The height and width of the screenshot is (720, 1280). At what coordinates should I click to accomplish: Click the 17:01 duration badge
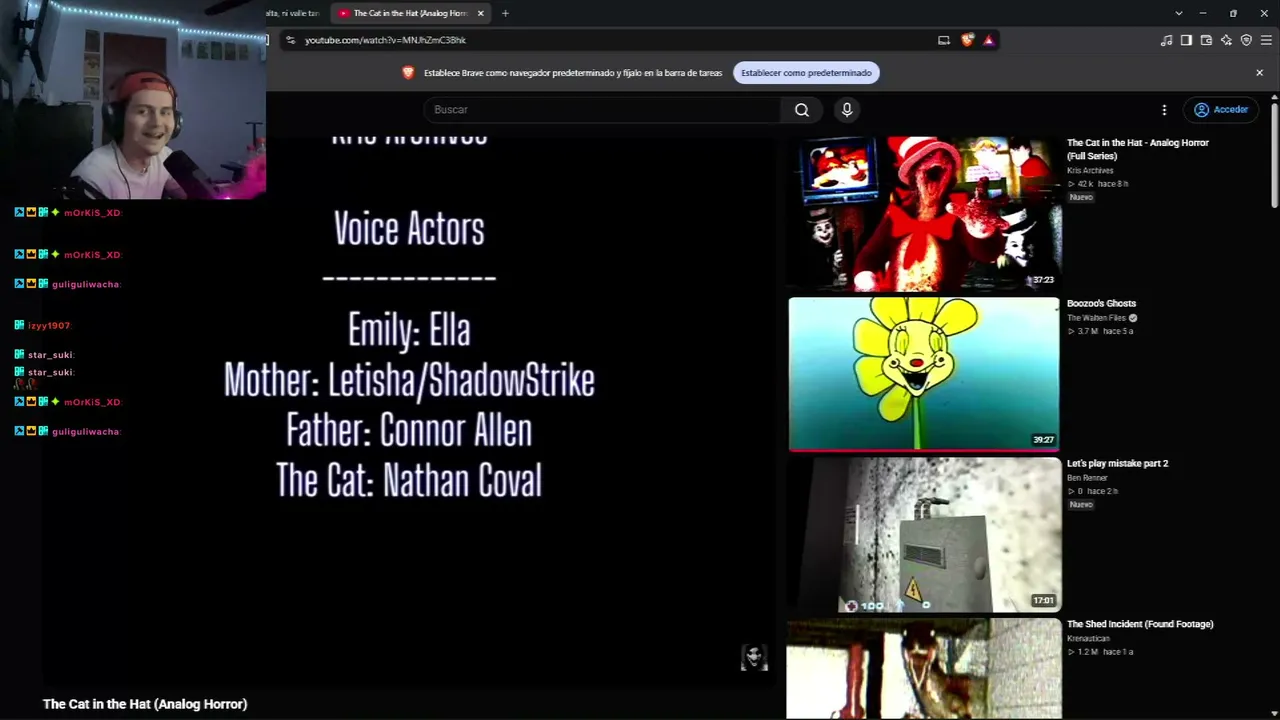pos(1043,601)
